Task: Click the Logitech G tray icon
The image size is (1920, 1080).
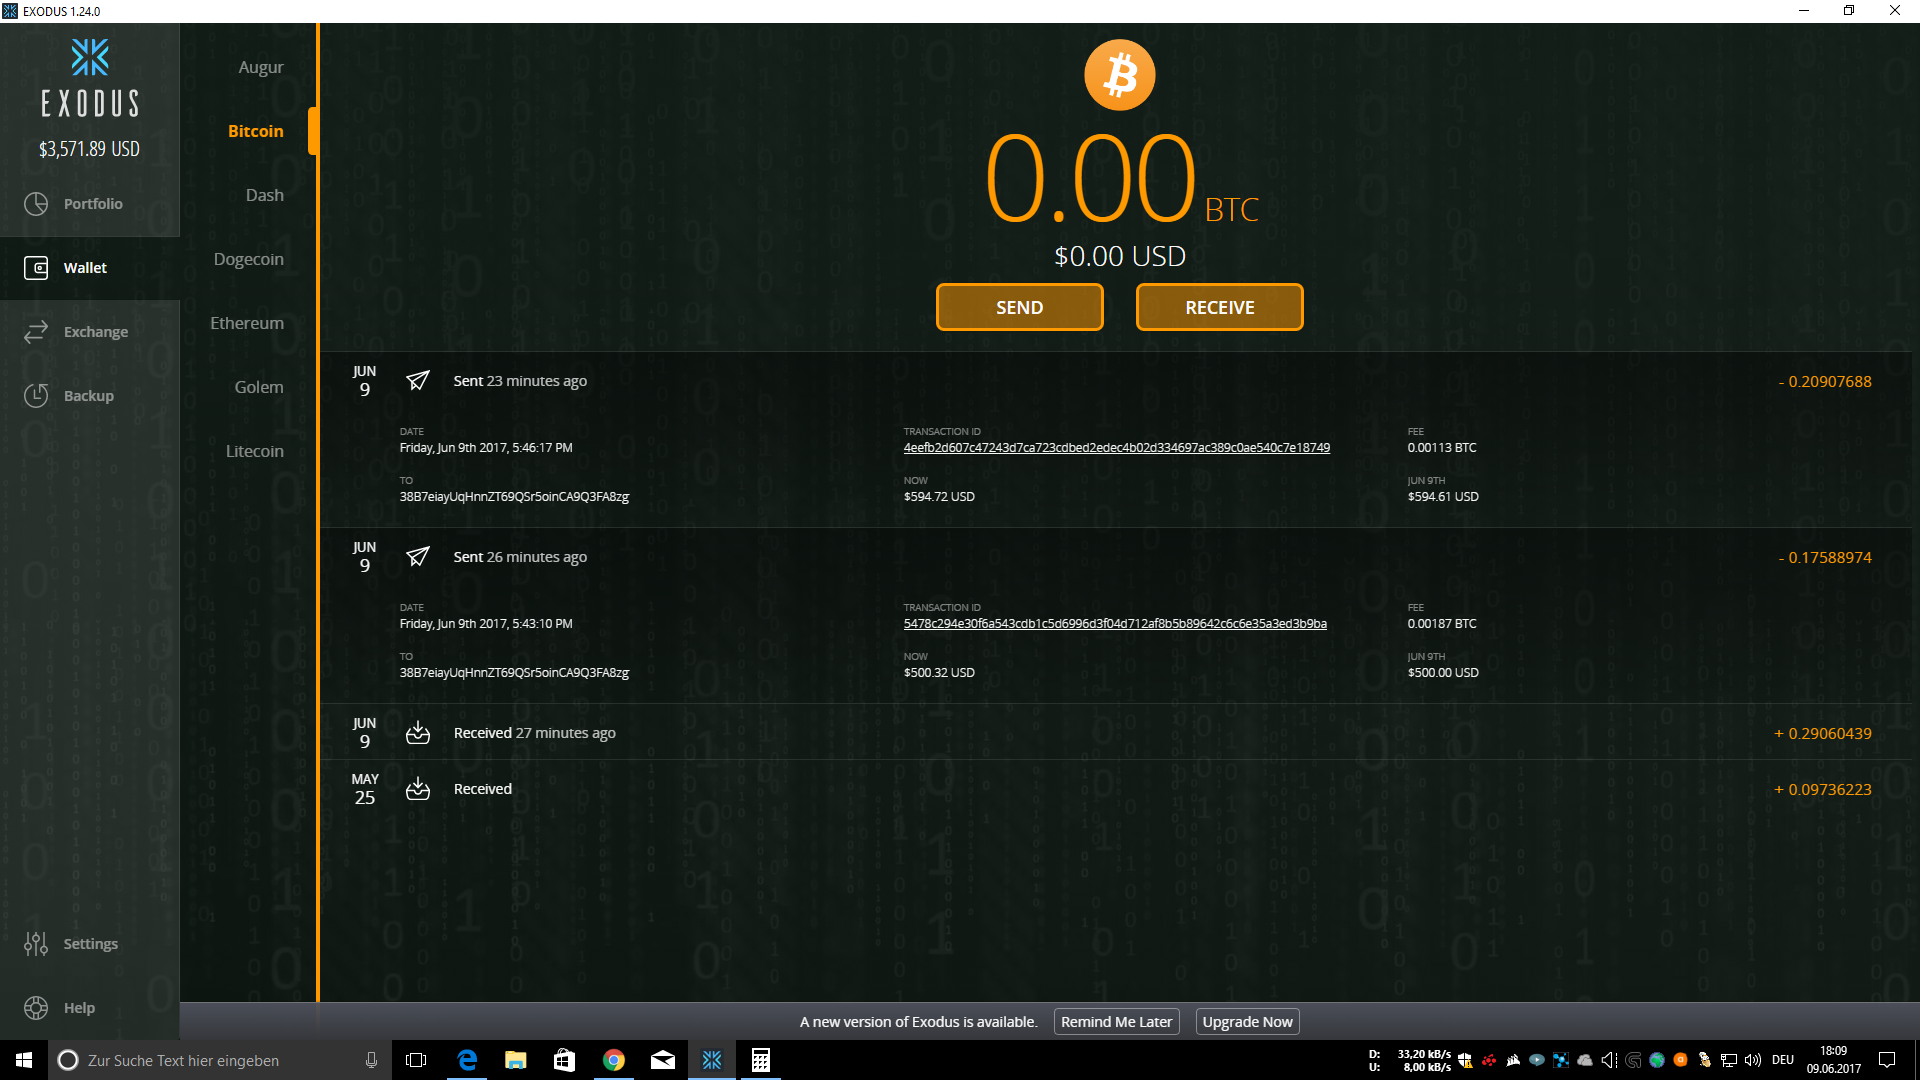Action: (x=1633, y=1060)
